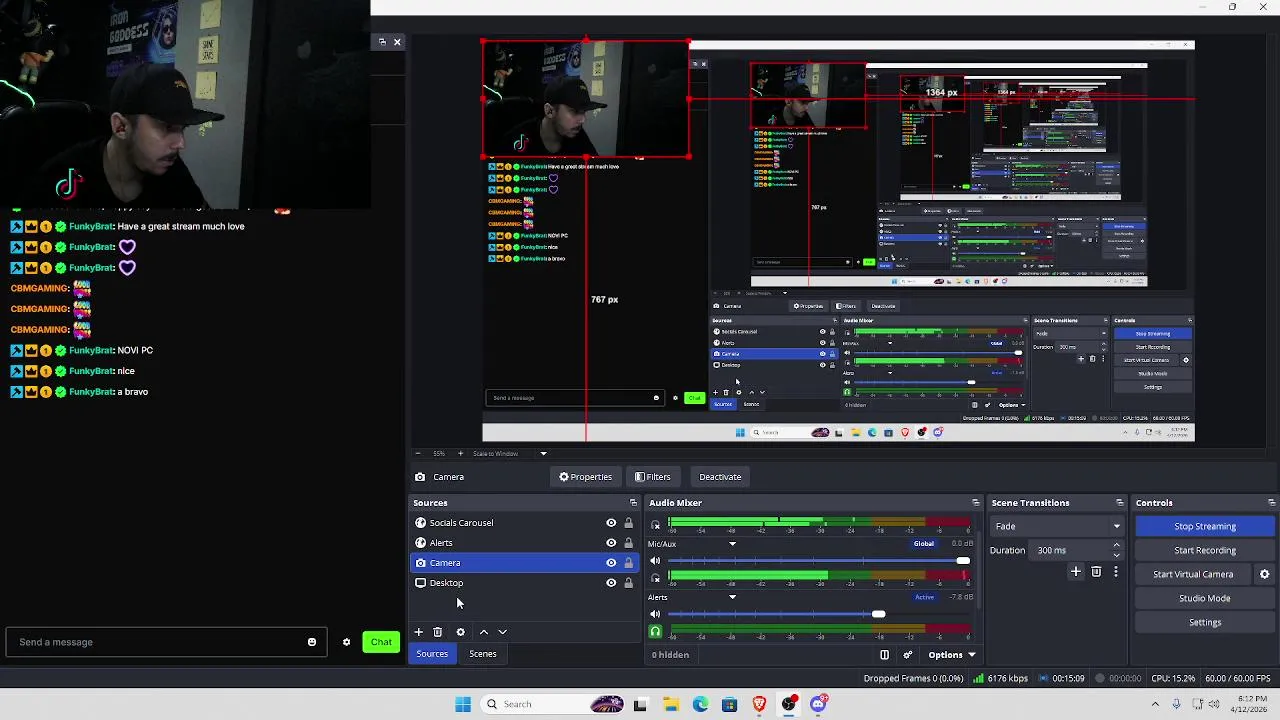Toggle lock on Desktop source
Screen dimensions: 1280x720
pyautogui.click(x=628, y=583)
